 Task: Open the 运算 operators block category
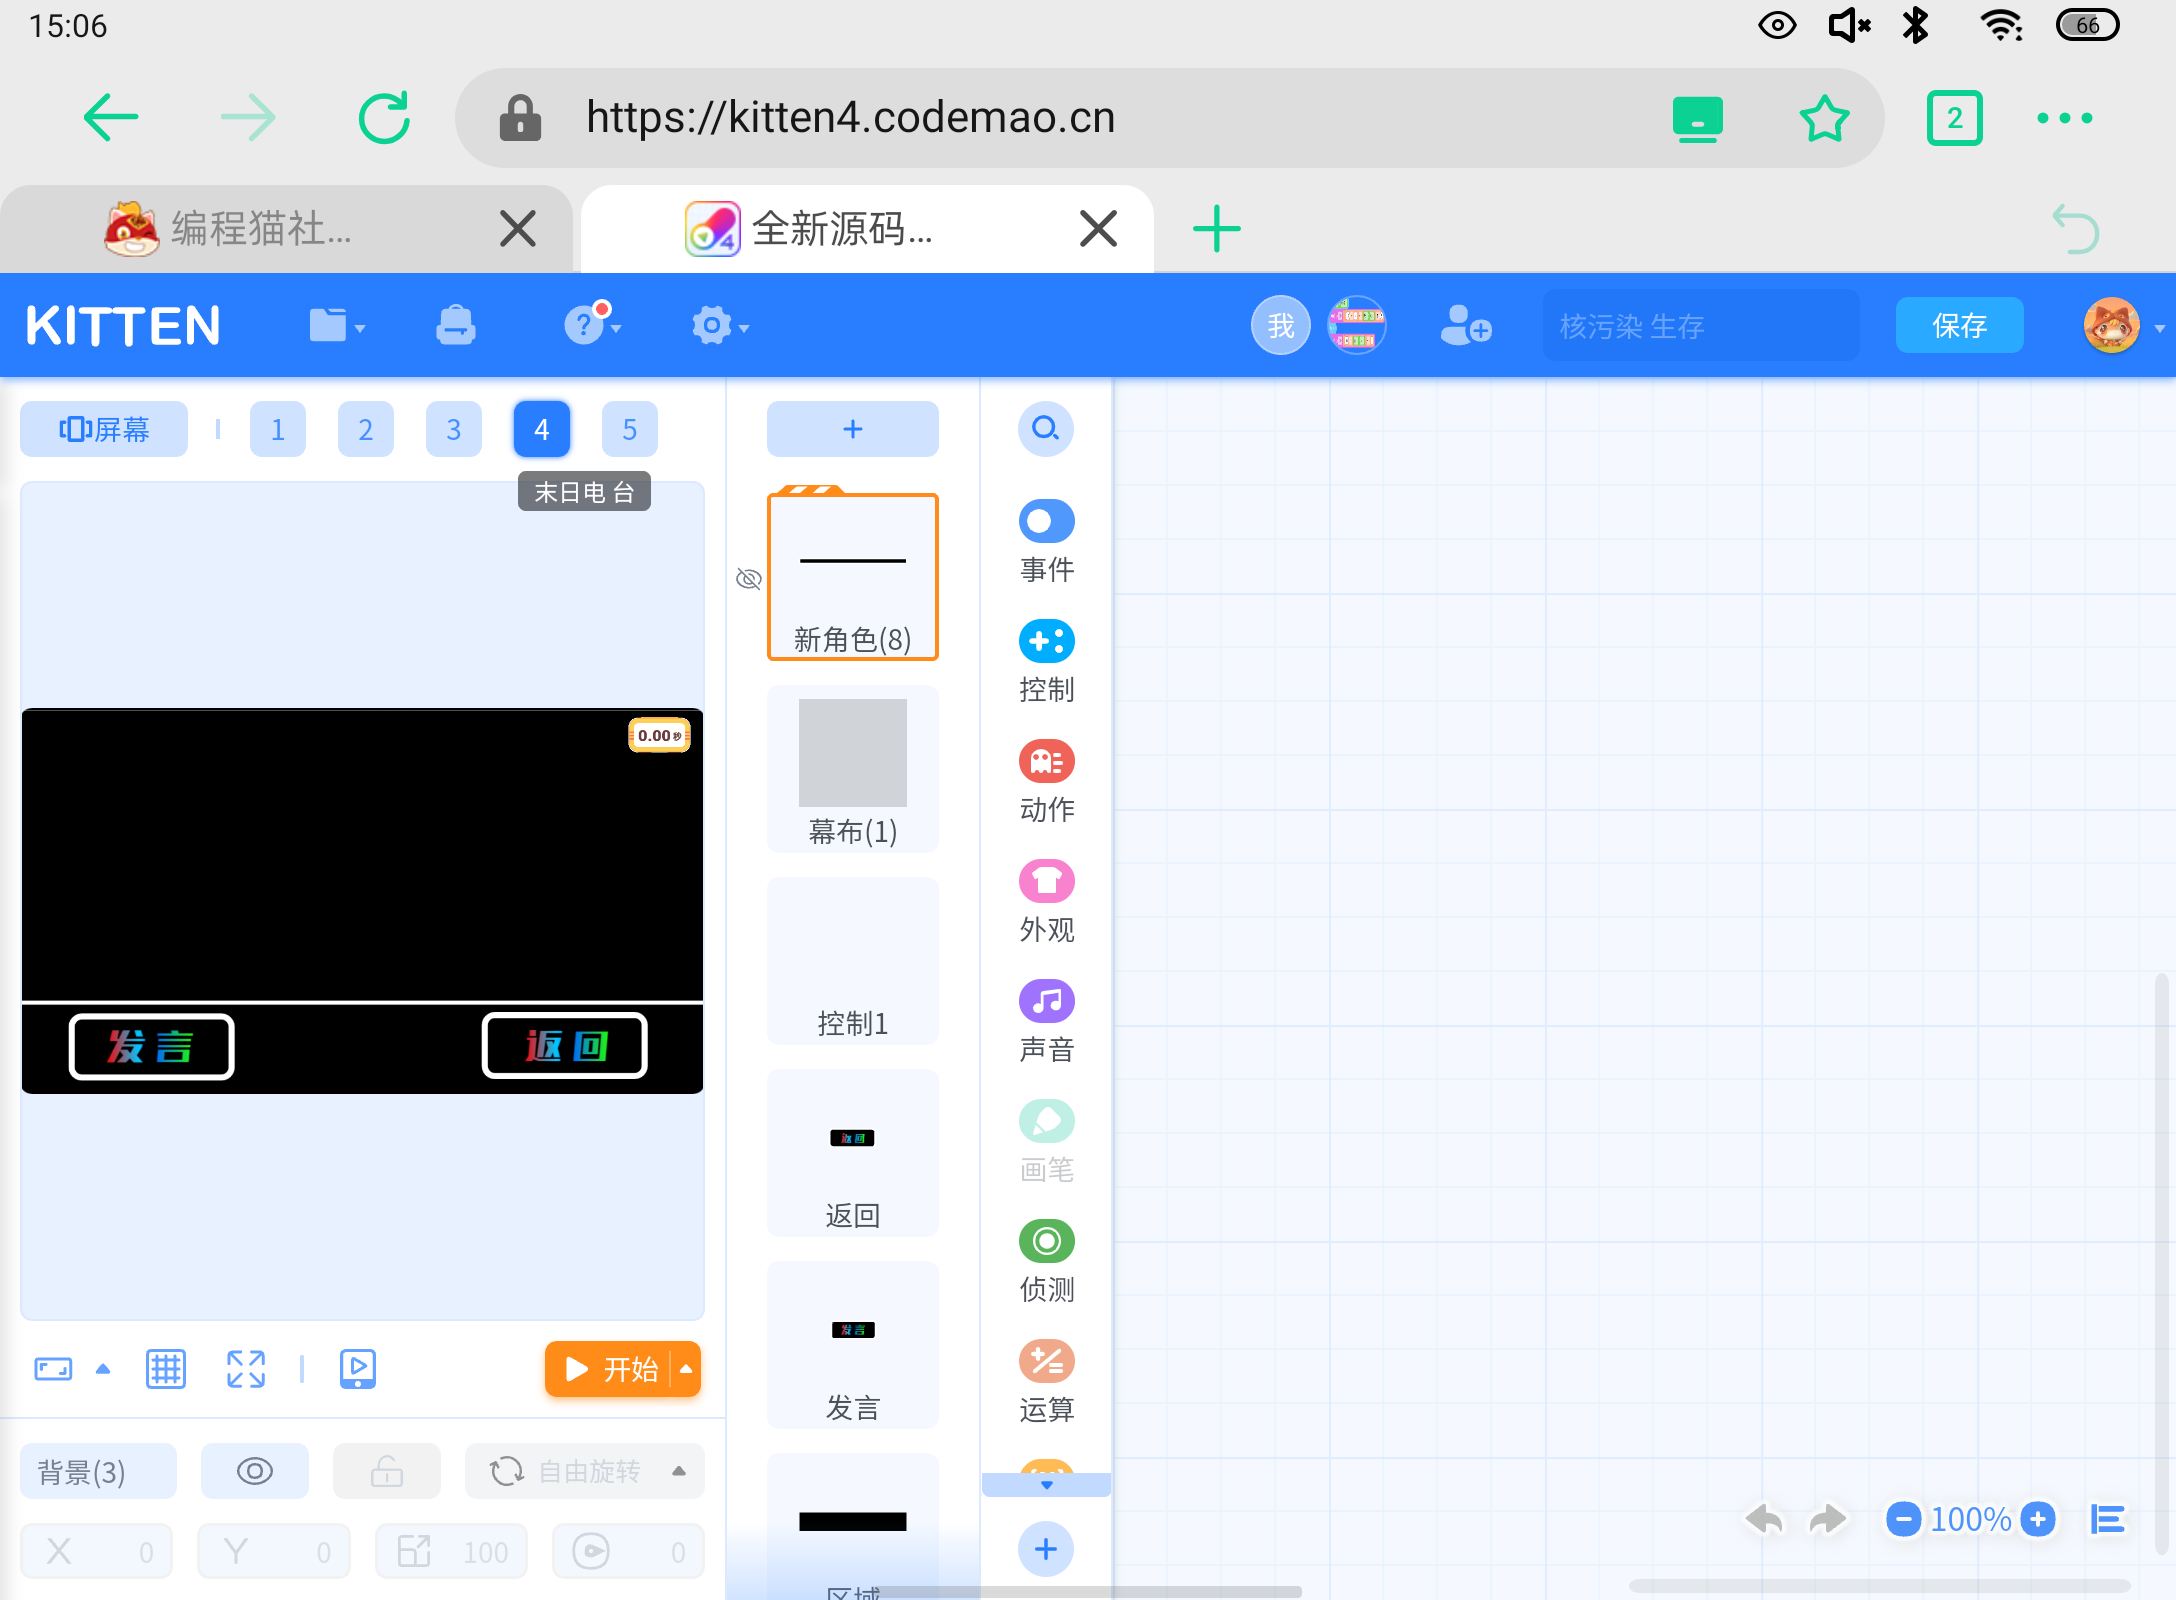pos(1047,1382)
